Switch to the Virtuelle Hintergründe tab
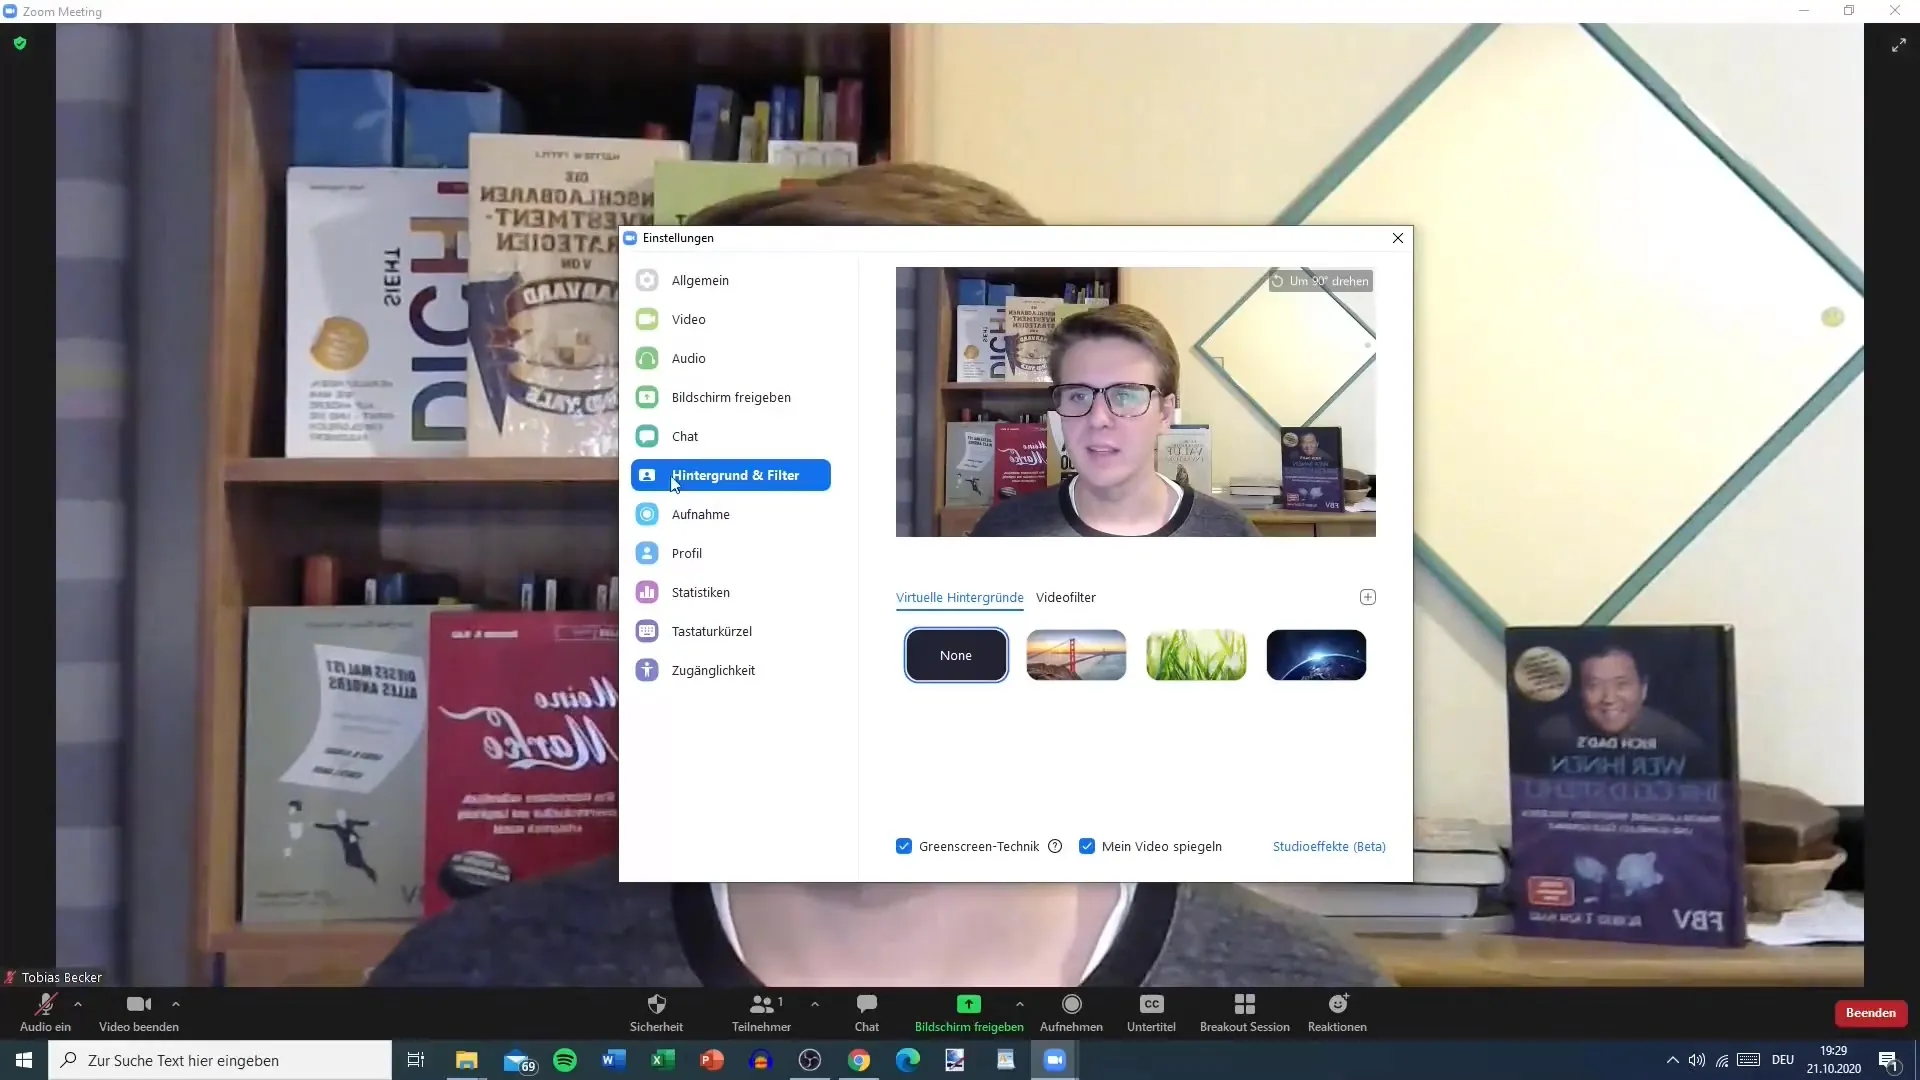This screenshot has width=1920, height=1080. (x=960, y=597)
